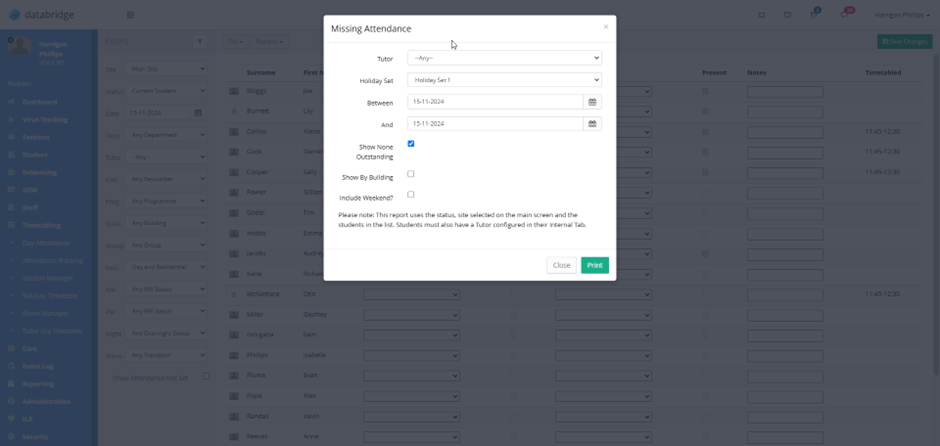Screen dimensions: 940x446
Task: Click the photo icon for Phillips row
Action: coord(234,355)
